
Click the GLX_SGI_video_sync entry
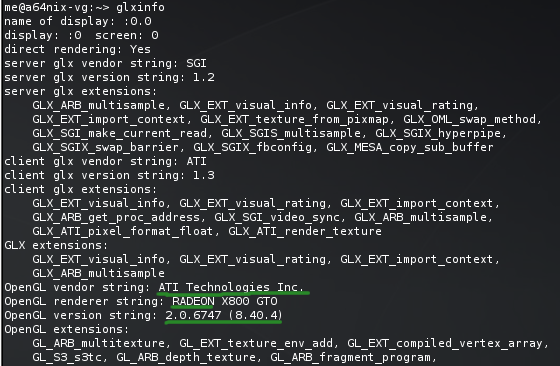point(277,217)
